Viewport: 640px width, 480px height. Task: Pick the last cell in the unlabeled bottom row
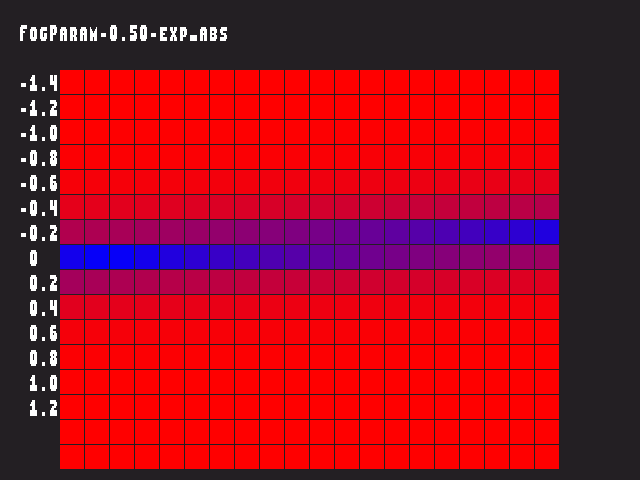pyautogui.click(x=547, y=457)
